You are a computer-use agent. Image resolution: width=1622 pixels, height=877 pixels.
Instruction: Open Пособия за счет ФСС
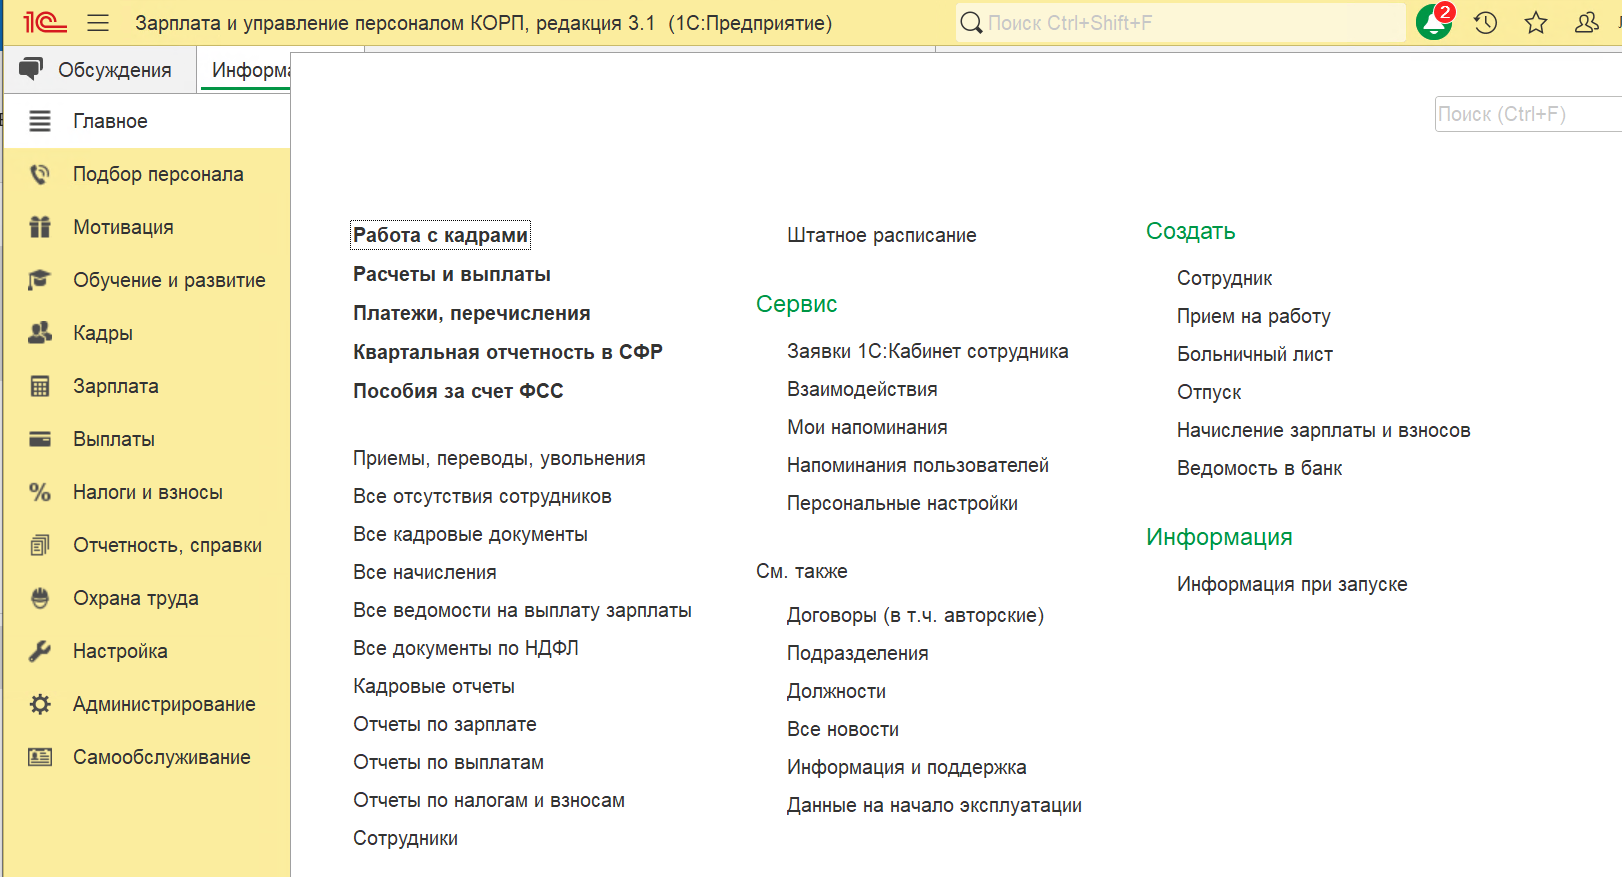click(x=458, y=391)
